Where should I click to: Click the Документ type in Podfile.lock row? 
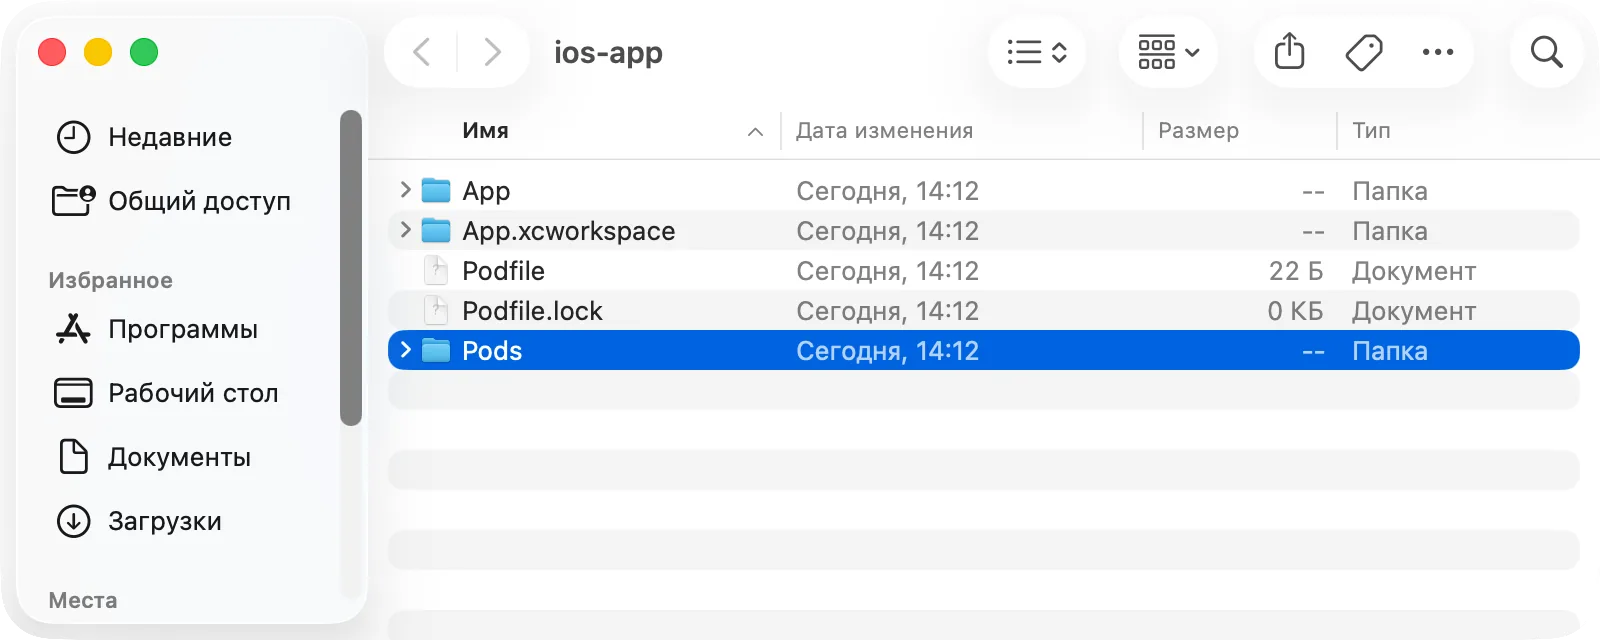[1414, 311]
